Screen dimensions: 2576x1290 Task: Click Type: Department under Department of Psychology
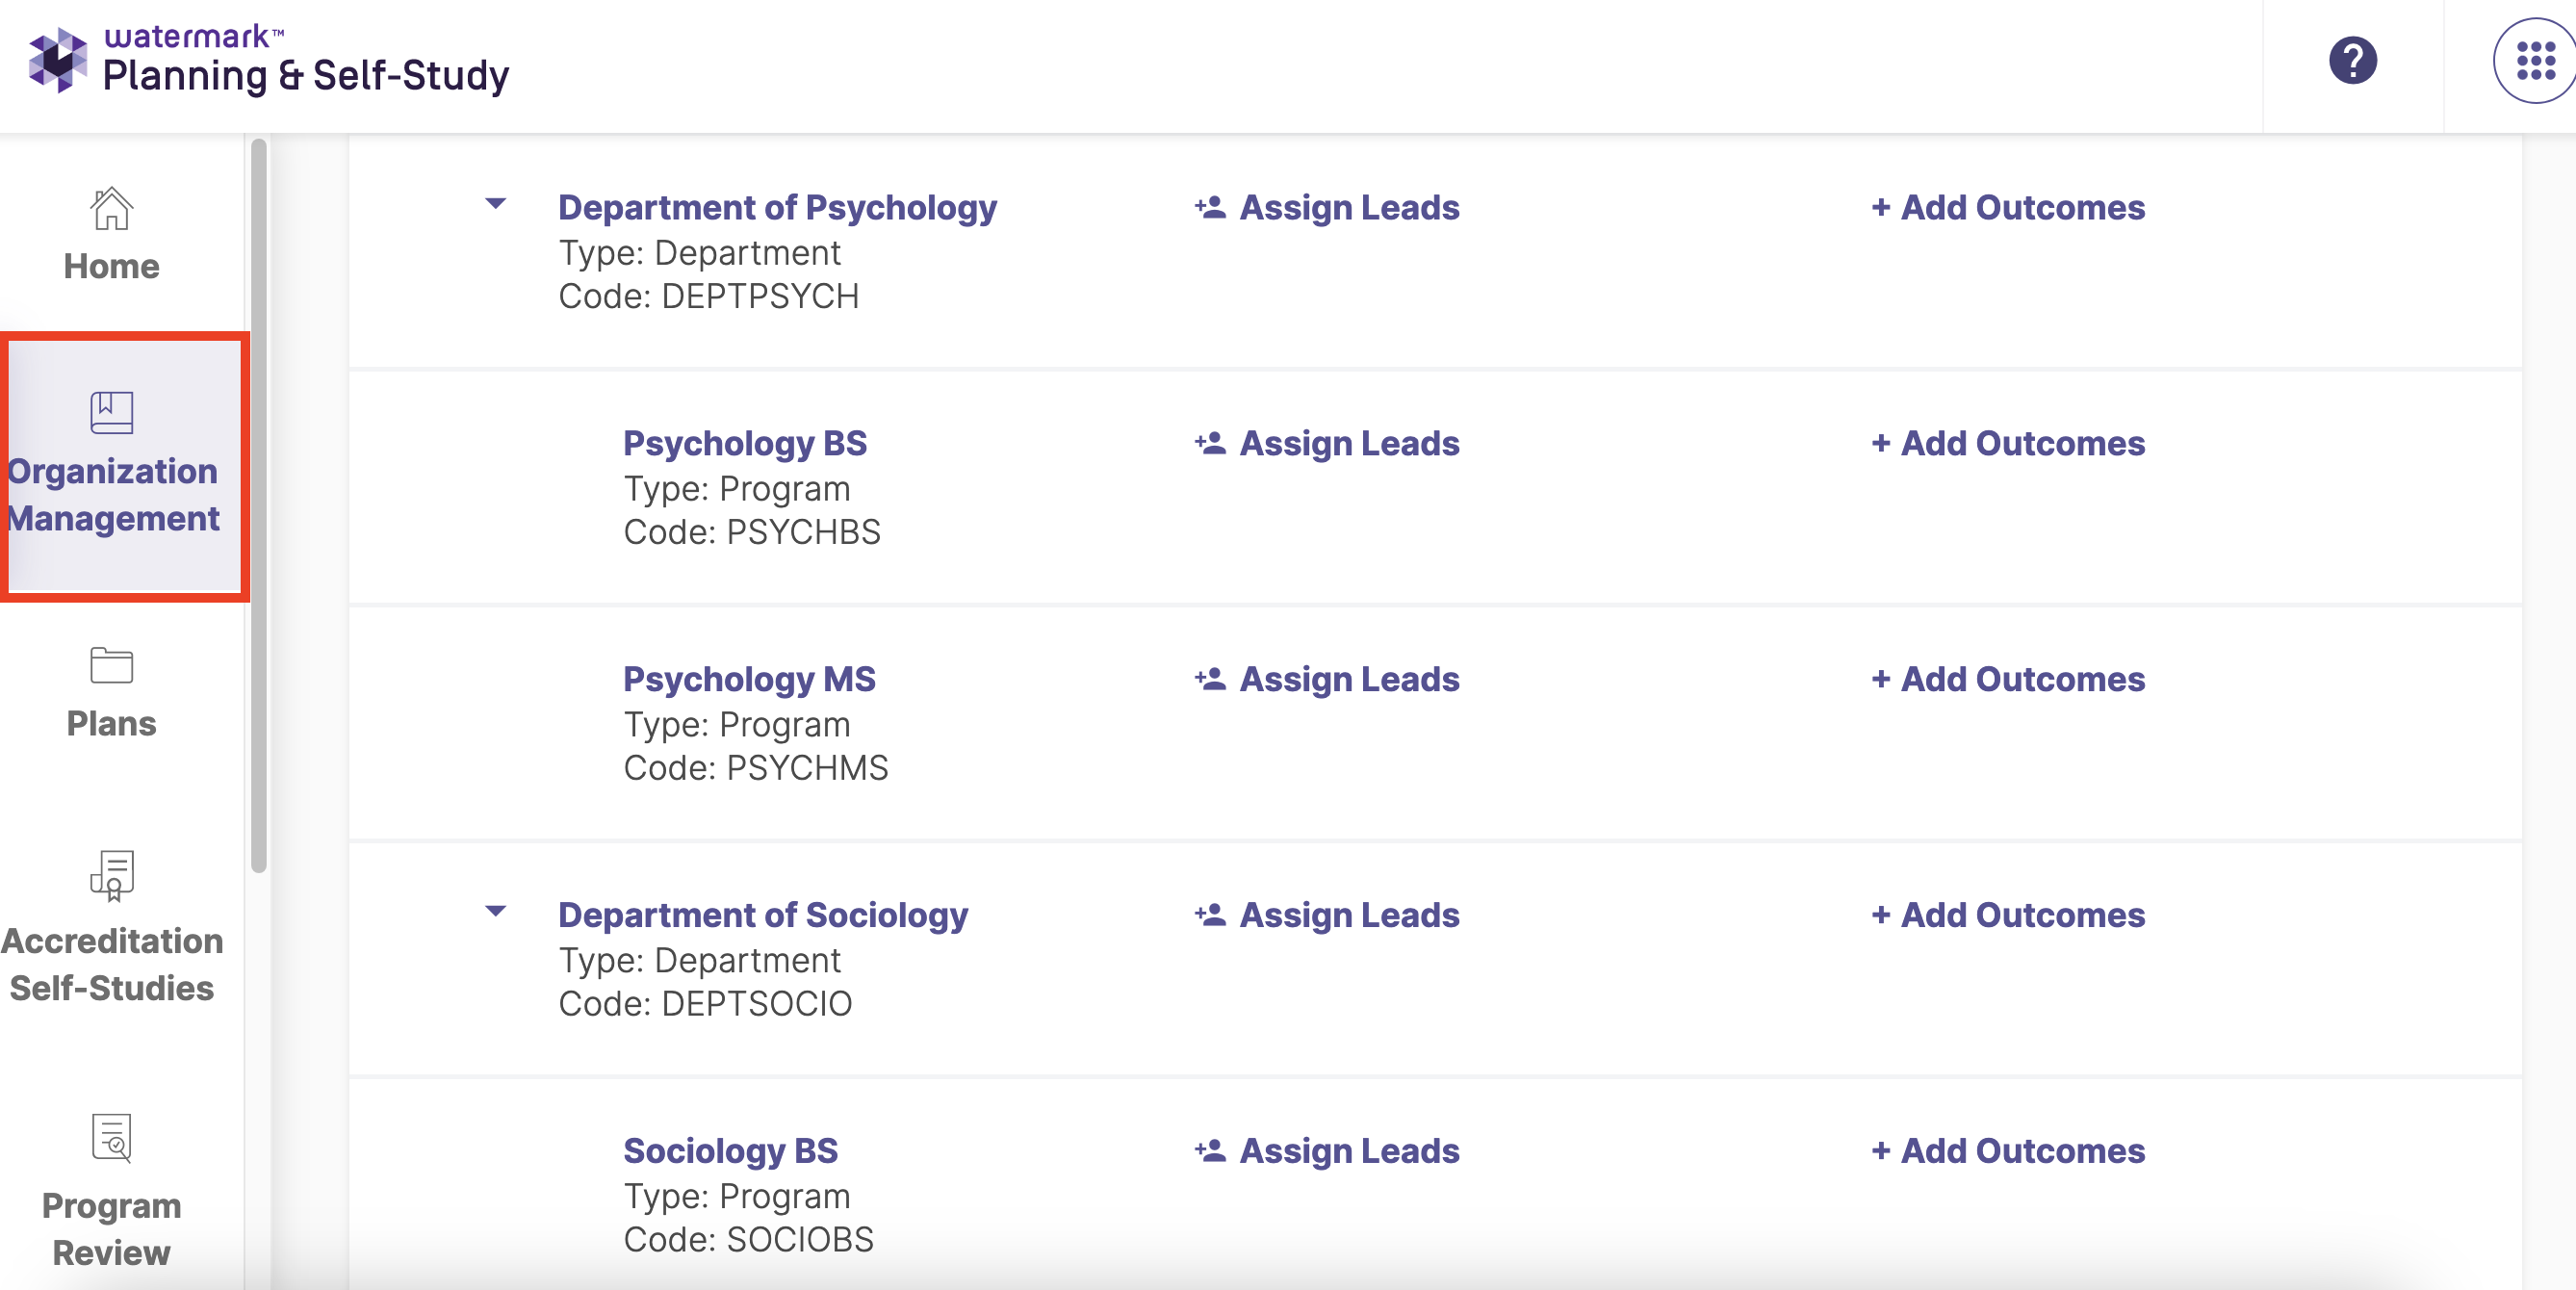tap(699, 253)
